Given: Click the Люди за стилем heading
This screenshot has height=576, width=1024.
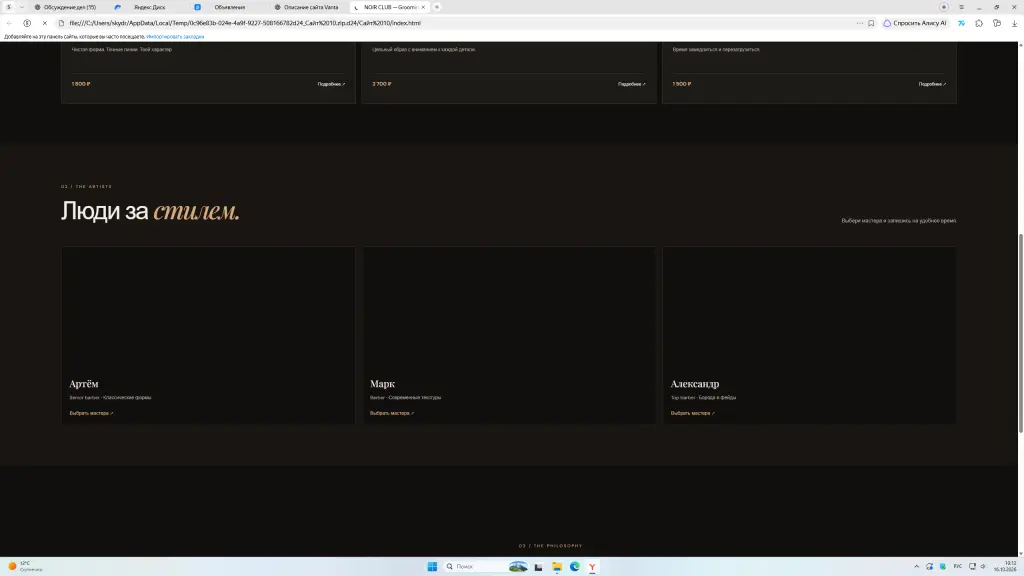Looking at the screenshot, I should click(x=150, y=211).
